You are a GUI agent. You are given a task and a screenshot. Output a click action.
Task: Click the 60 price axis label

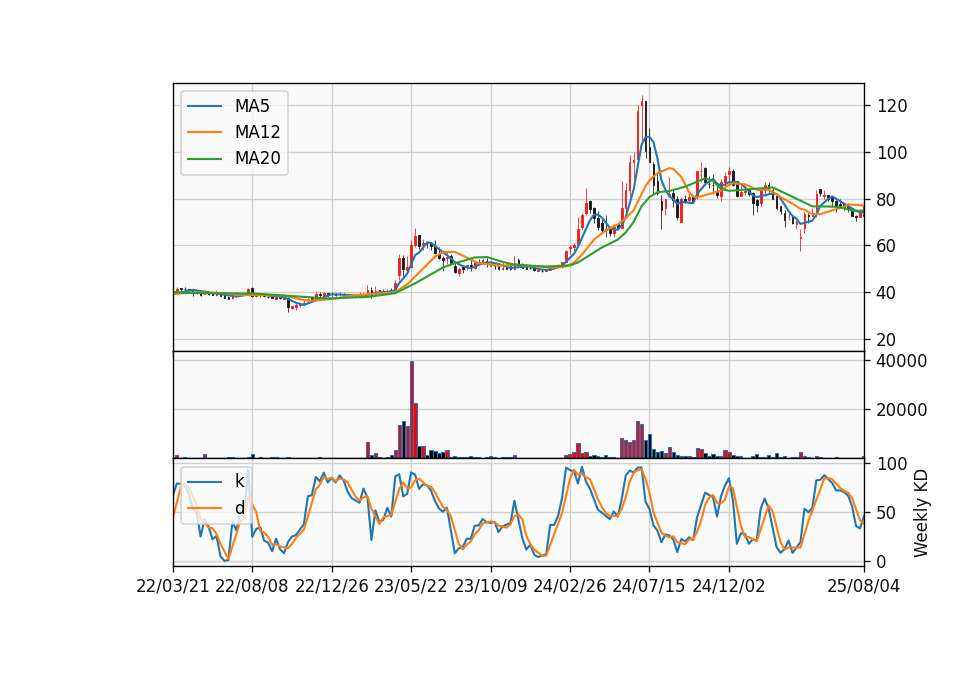(x=887, y=246)
